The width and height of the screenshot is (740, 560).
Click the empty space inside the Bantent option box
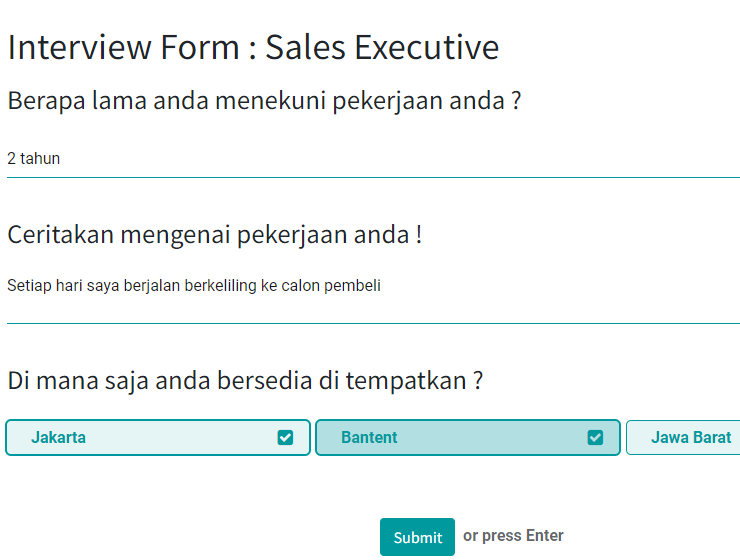click(491, 437)
